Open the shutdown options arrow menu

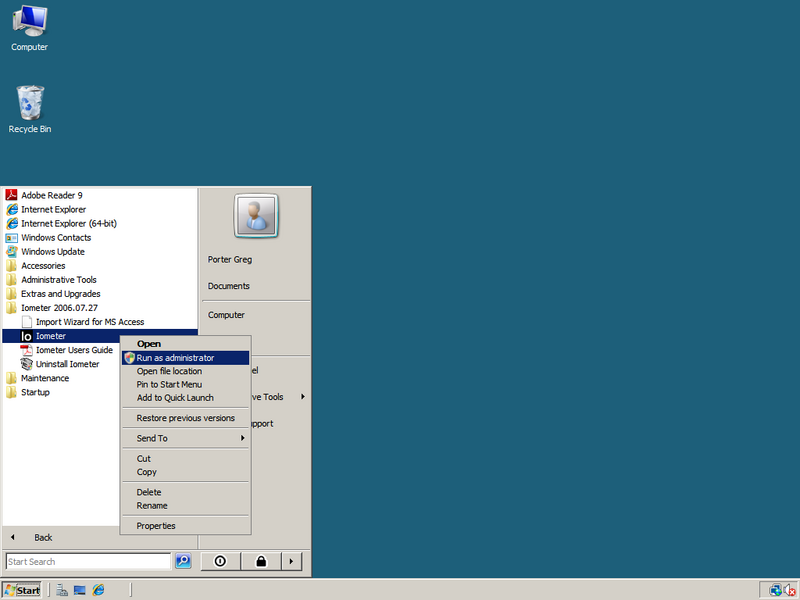pos(291,561)
